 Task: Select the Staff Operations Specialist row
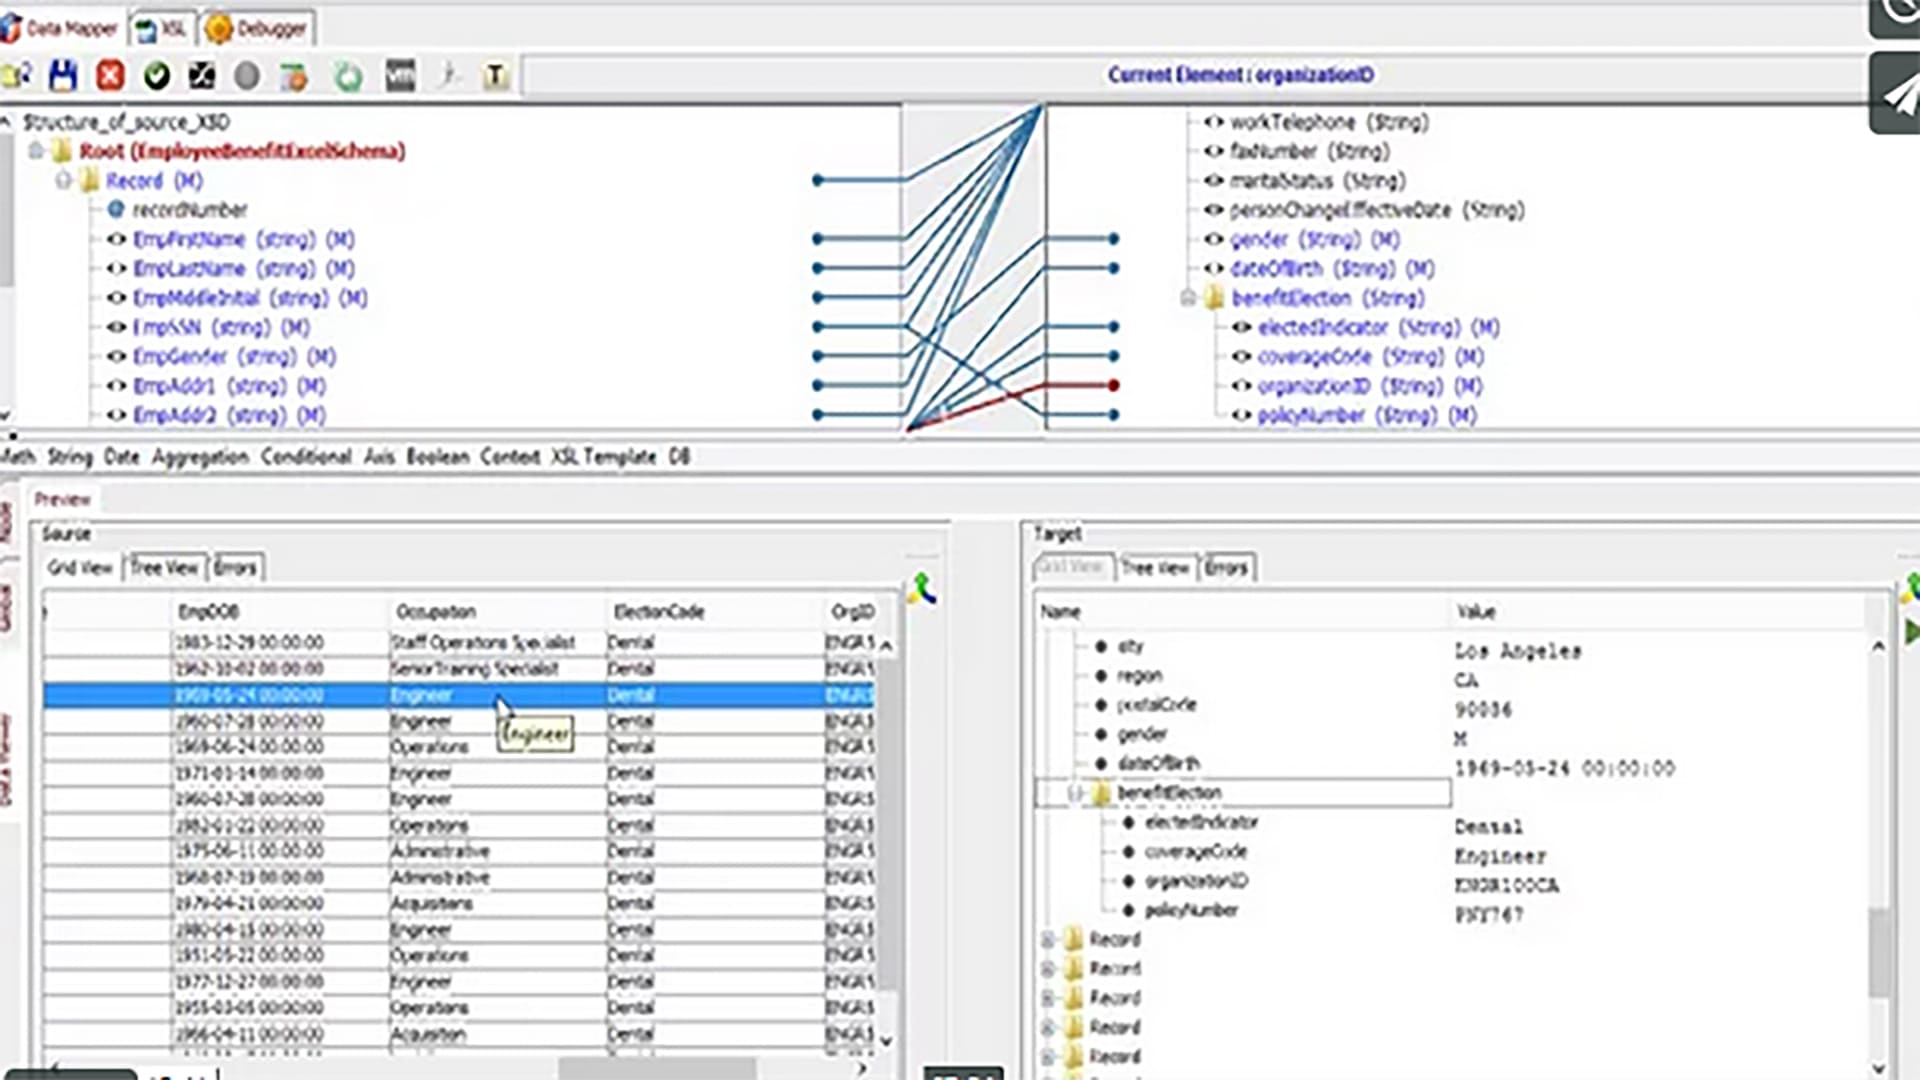pyautogui.click(x=482, y=642)
